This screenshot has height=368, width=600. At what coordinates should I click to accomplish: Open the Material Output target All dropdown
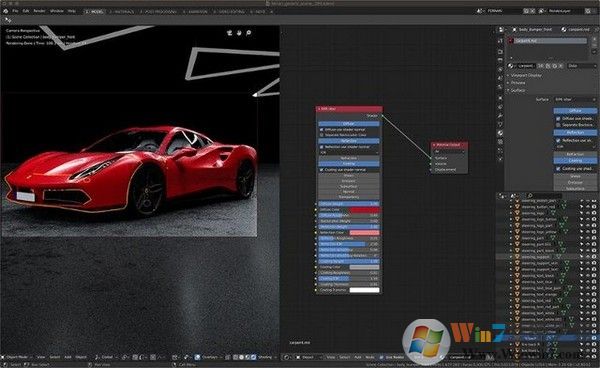coord(449,152)
